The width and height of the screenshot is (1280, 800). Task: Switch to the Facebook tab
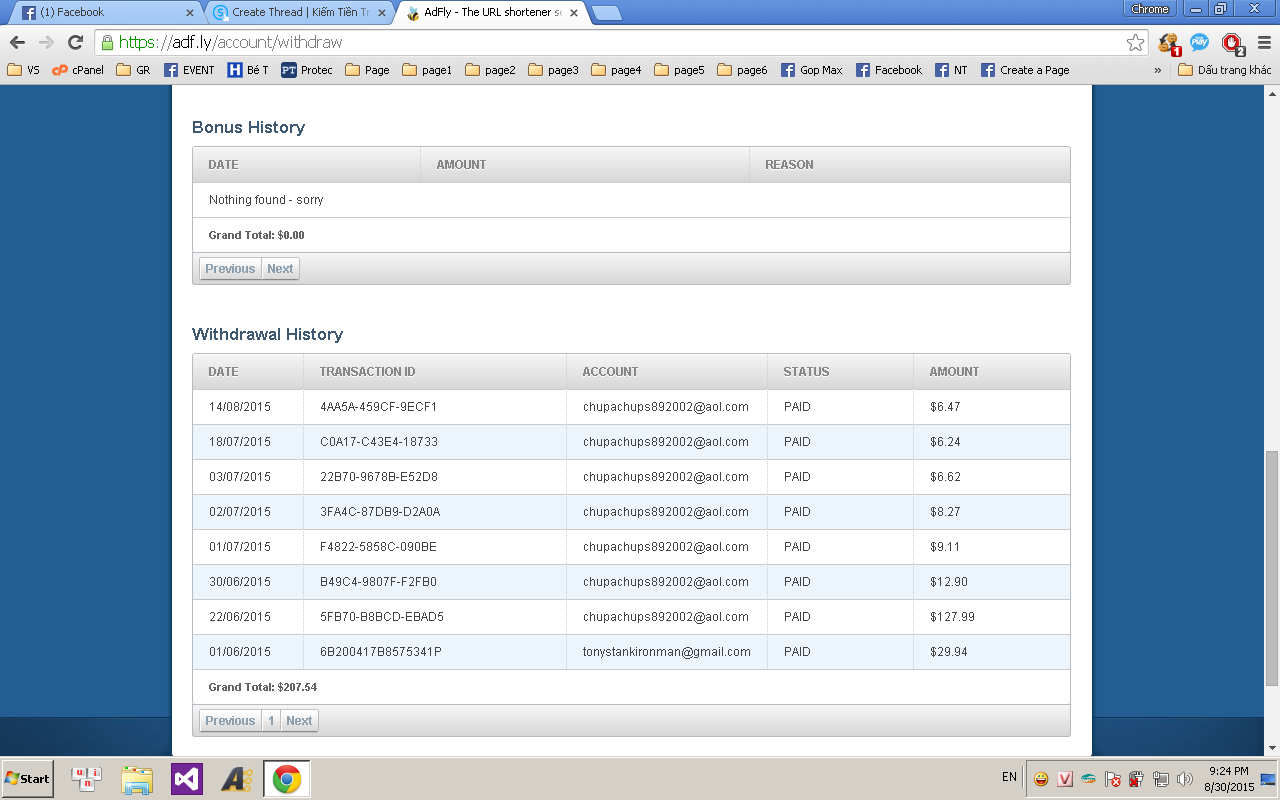(105, 12)
